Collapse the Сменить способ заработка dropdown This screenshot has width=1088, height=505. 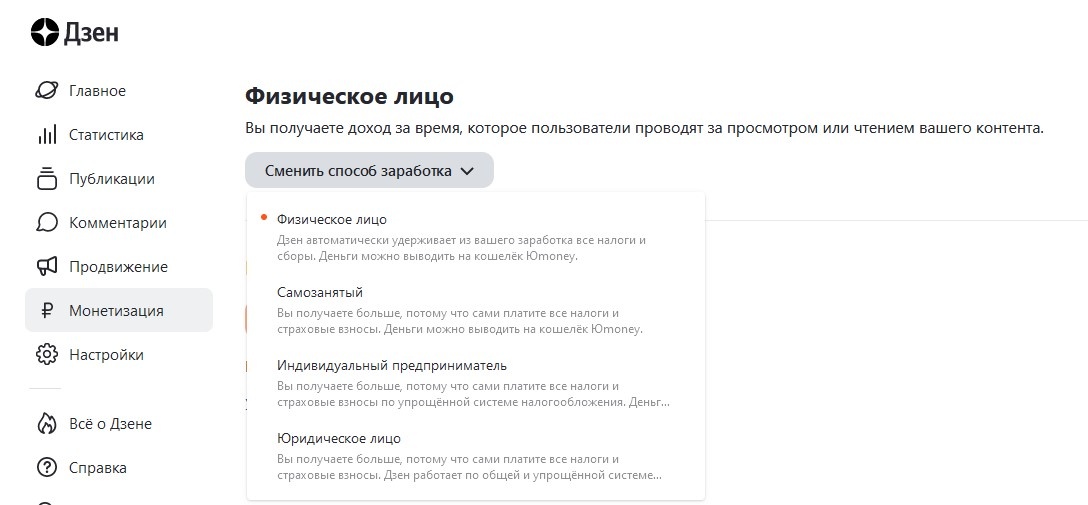coord(369,171)
